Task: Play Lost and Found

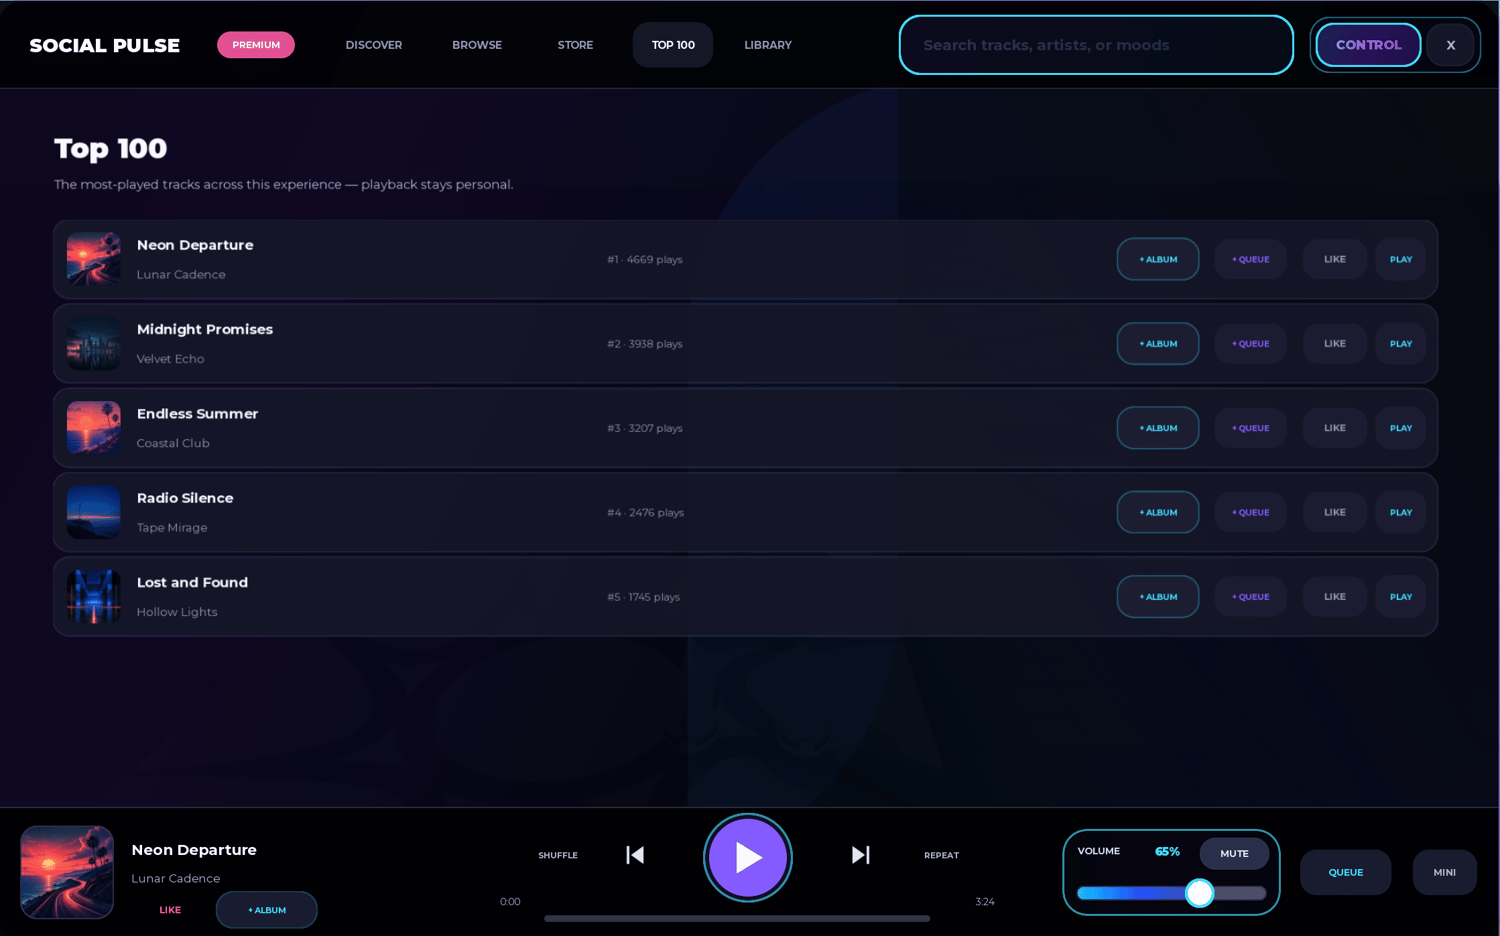Action: 1400,597
